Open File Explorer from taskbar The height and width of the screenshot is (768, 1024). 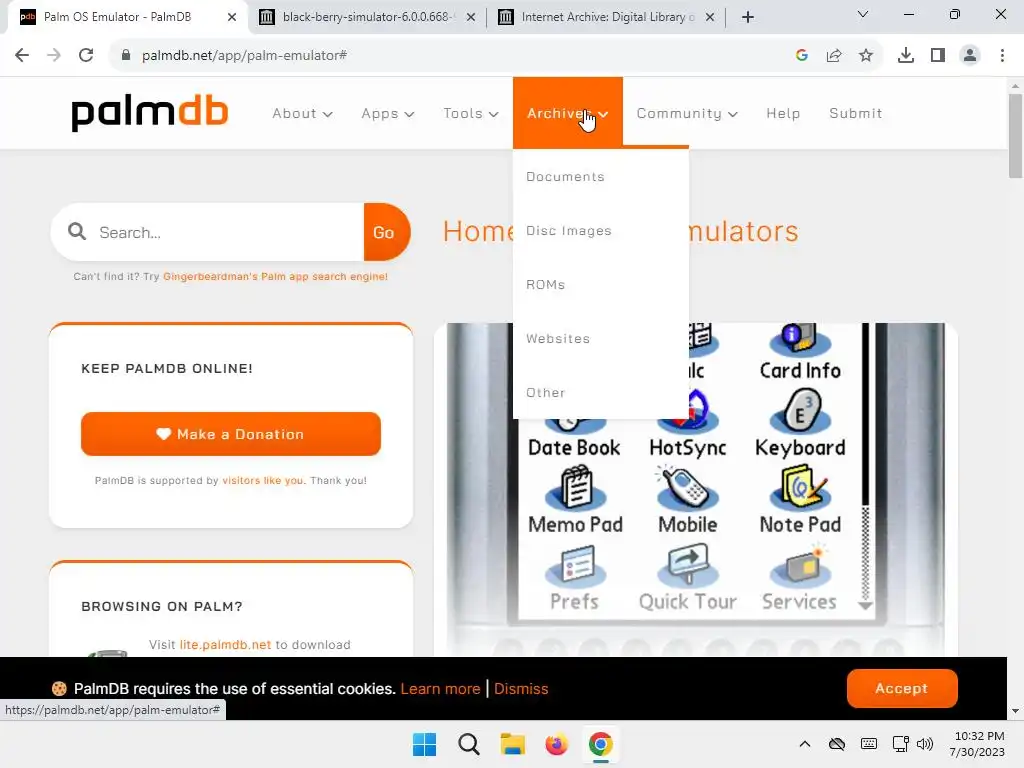click(x=513, y=744)
